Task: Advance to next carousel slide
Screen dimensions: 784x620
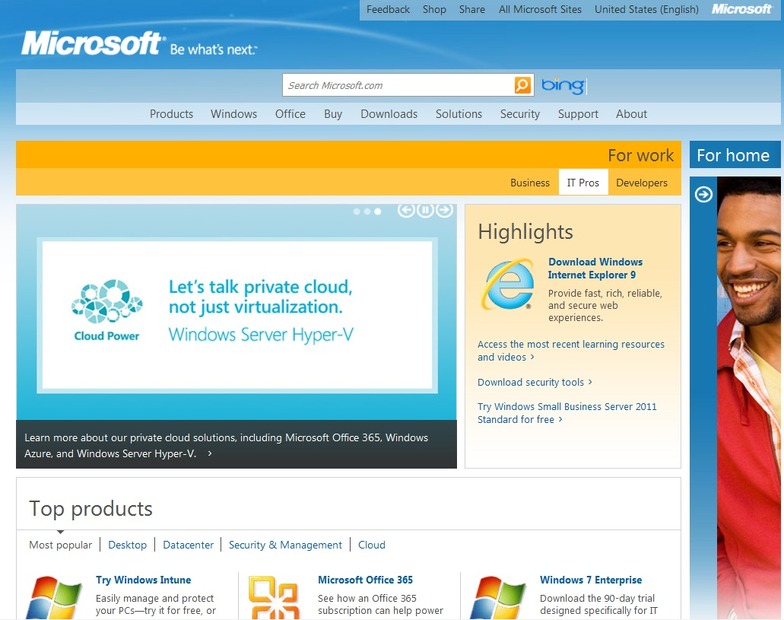Action: tap(444, 210)
